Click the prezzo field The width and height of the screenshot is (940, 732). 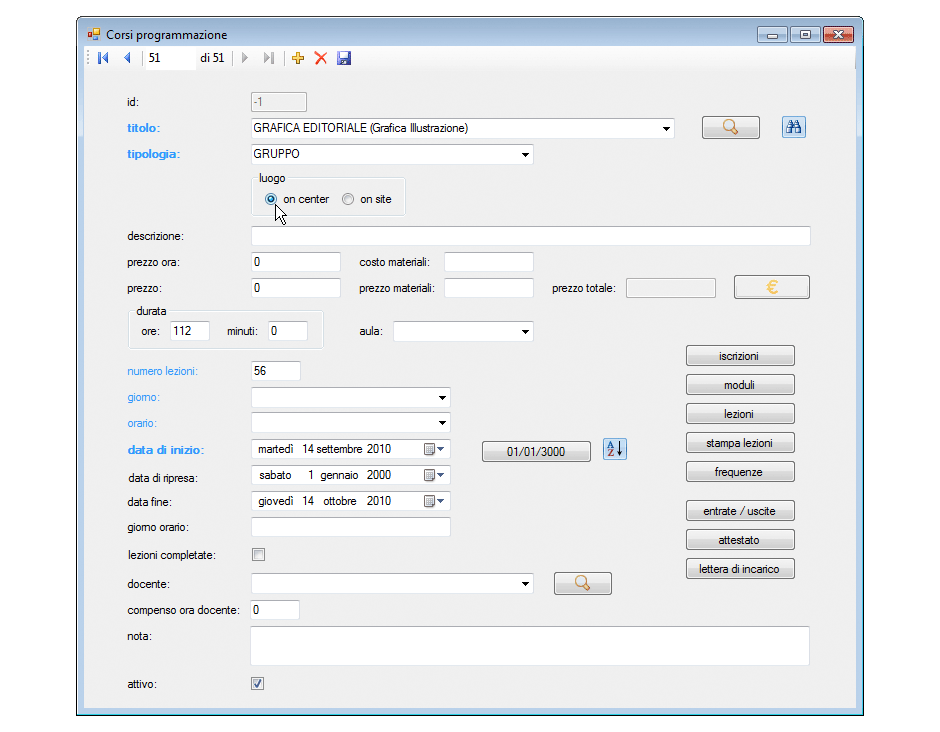[296, 288]
